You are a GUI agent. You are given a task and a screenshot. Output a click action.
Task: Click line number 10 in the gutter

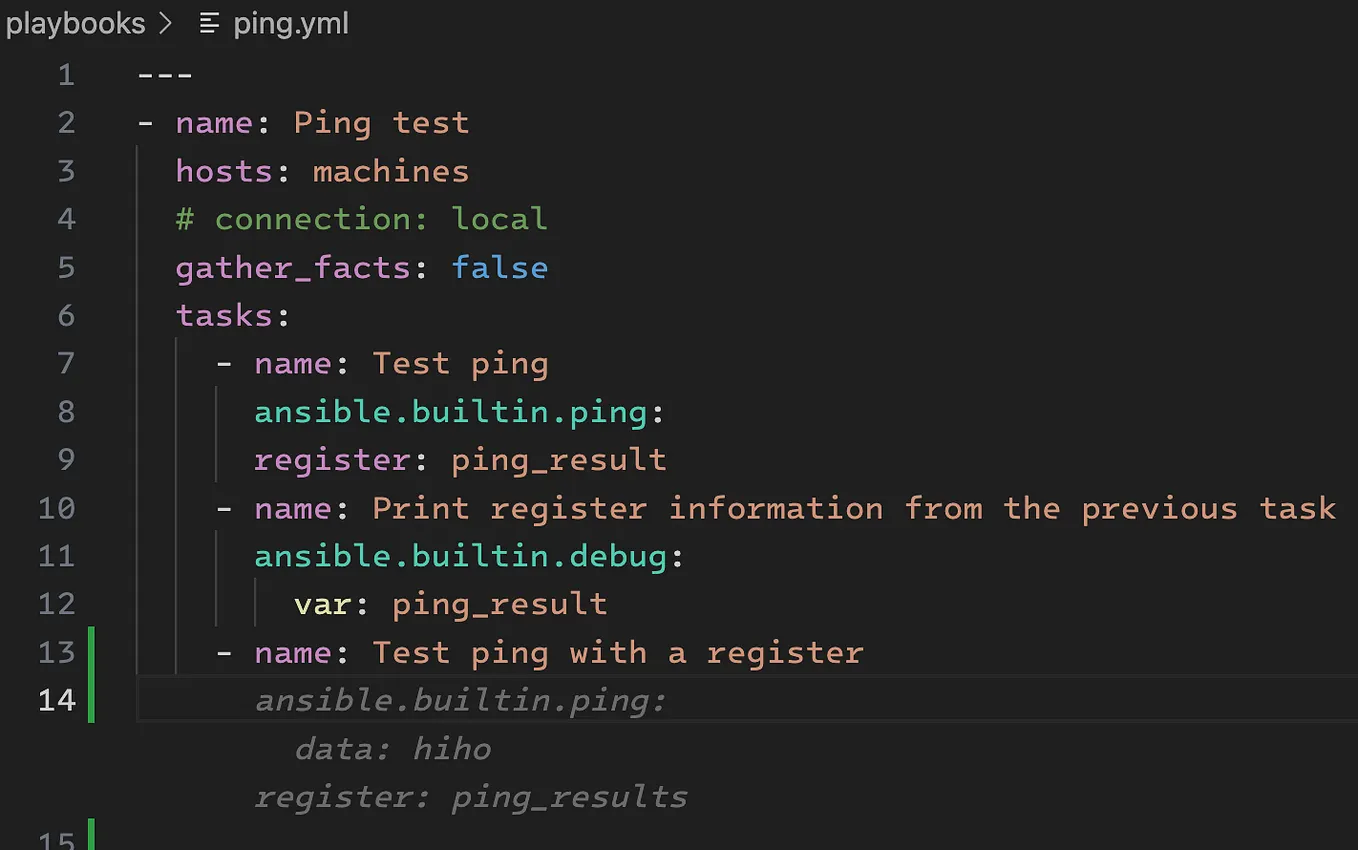click(x=56, y=508)
